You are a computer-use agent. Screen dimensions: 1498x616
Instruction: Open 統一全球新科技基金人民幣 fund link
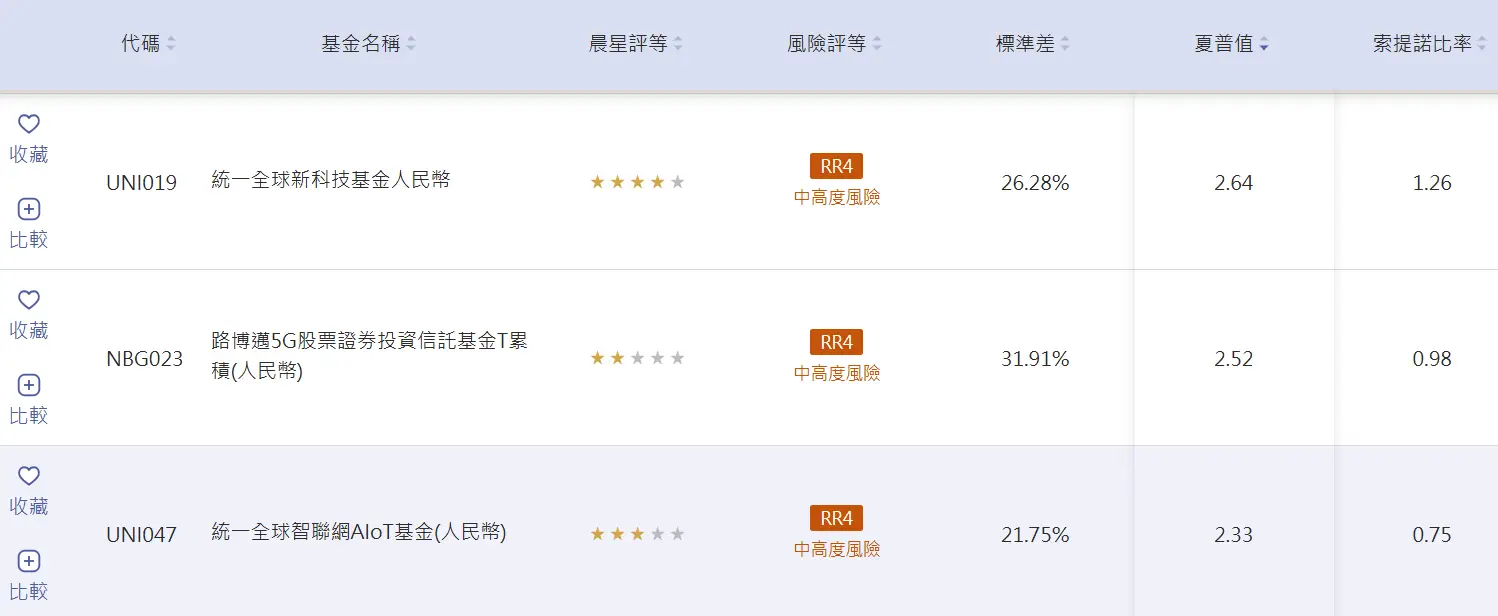331,181
